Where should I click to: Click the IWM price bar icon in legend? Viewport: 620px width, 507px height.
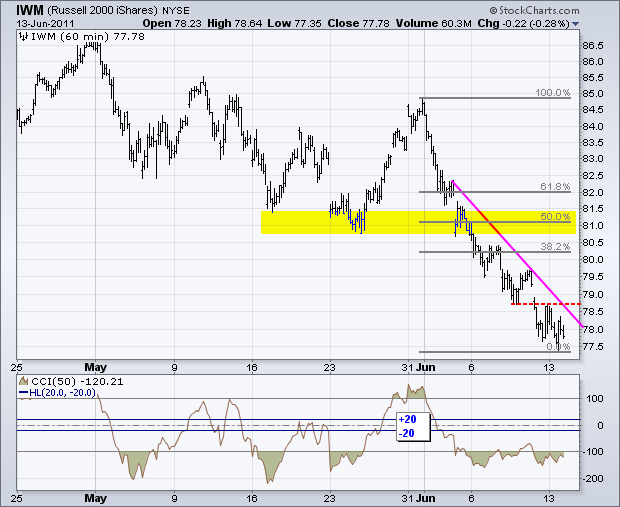(24, 37)
